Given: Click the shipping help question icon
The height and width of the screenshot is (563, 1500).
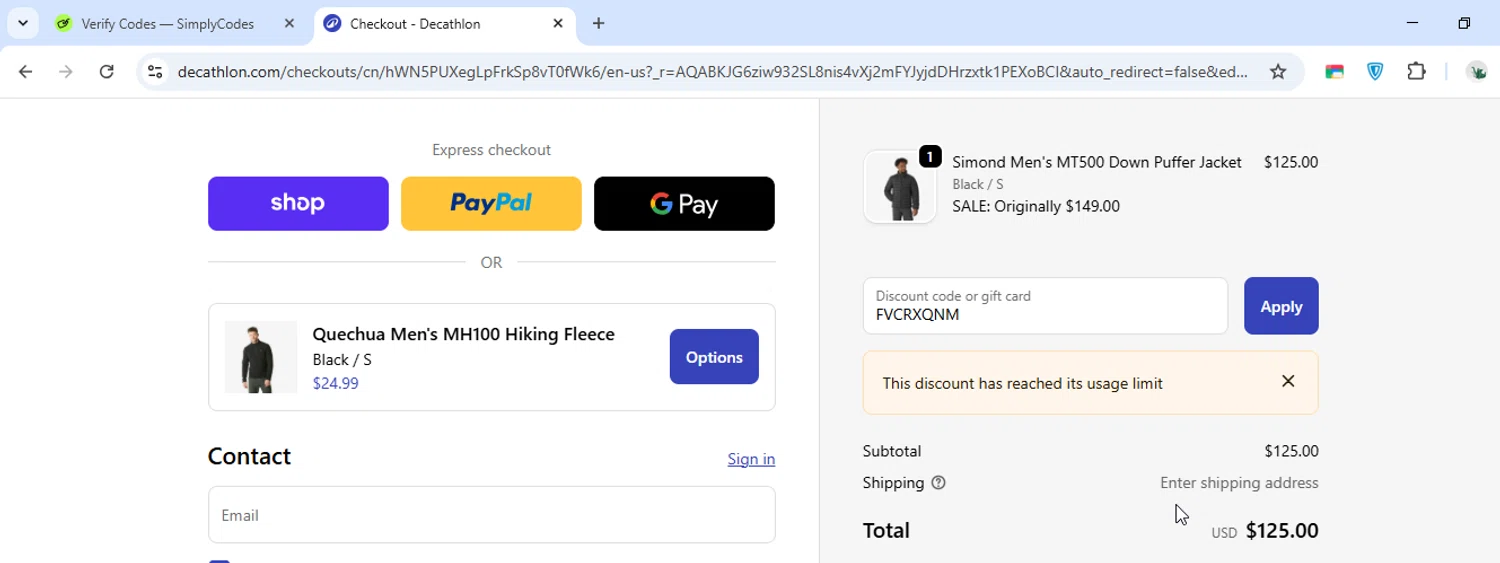Looking at the screenshot, I should click(938, 483).
